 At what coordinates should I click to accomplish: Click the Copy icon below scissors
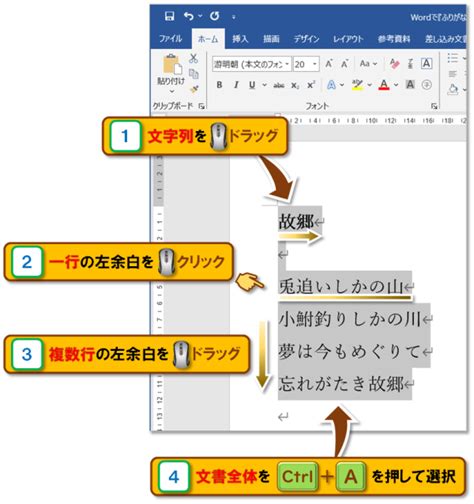[x=194, y=74]
